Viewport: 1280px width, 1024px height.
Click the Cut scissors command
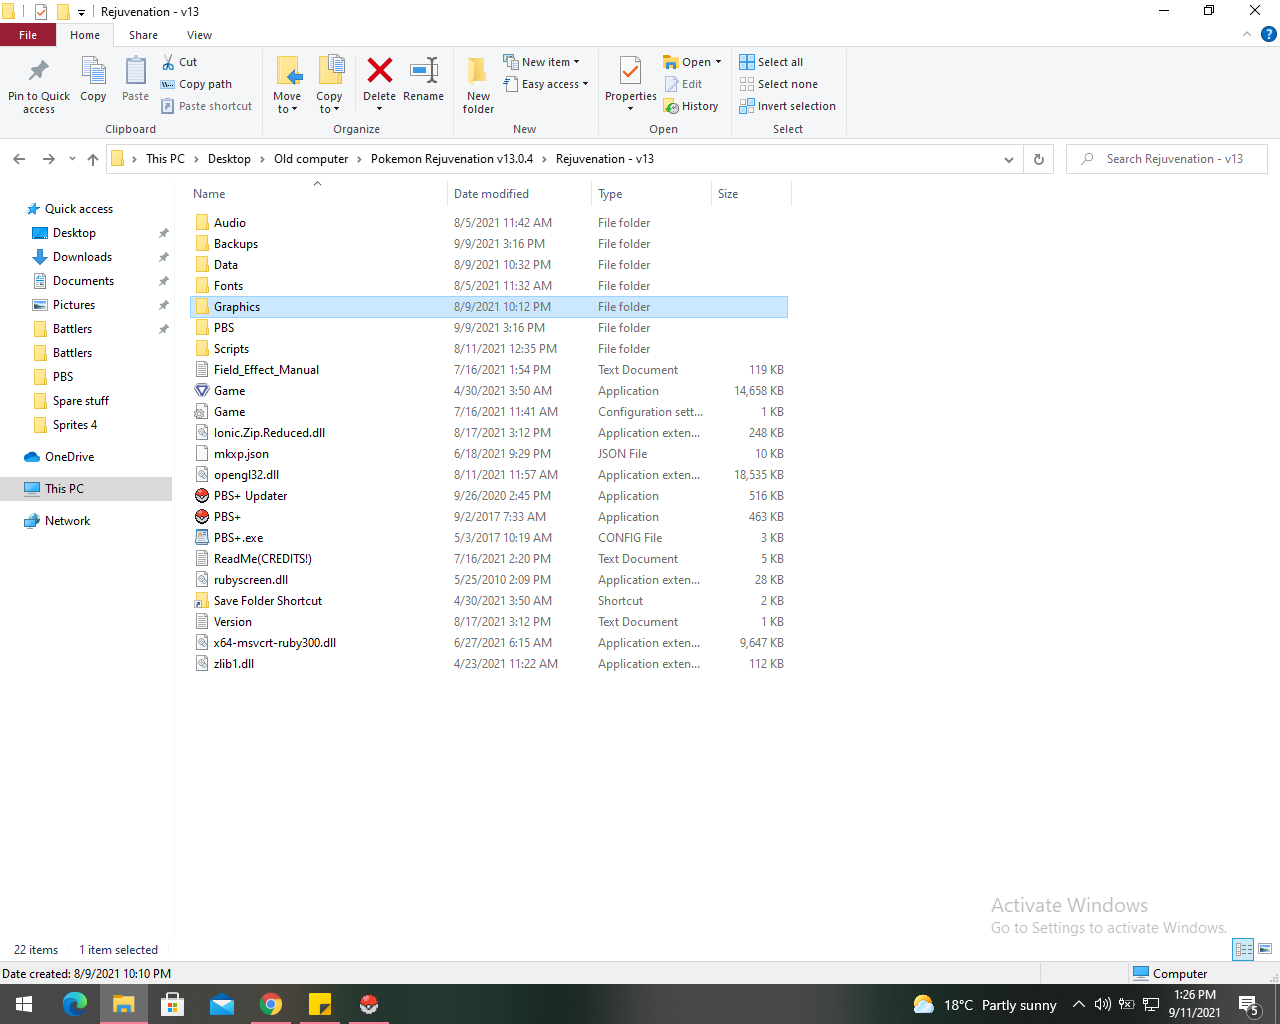pos(180,62)
